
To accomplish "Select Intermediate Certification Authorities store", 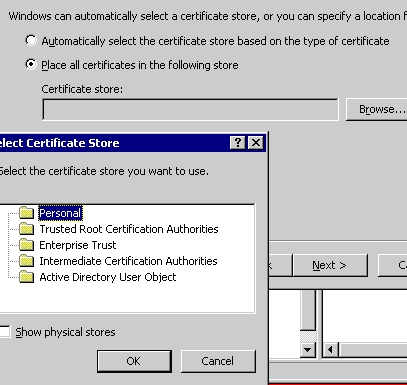I will tap(128, 261).
